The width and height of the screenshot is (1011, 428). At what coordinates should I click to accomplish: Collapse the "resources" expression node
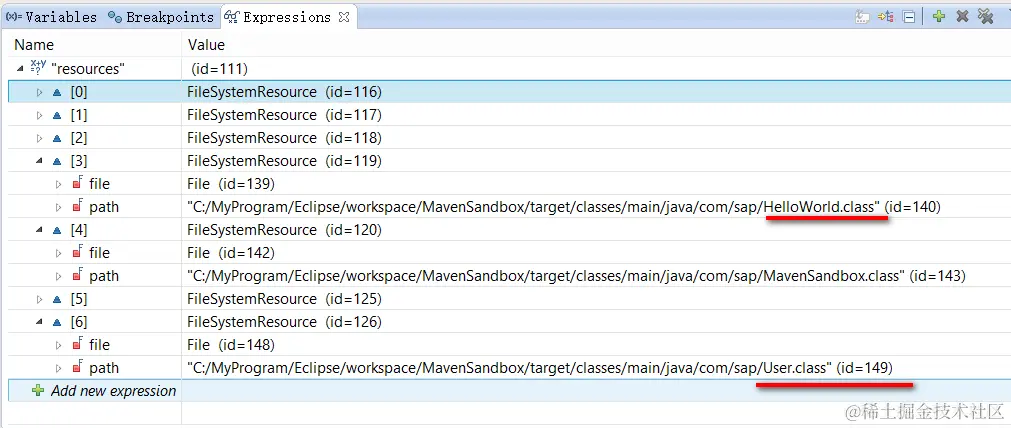coord(20,68)
